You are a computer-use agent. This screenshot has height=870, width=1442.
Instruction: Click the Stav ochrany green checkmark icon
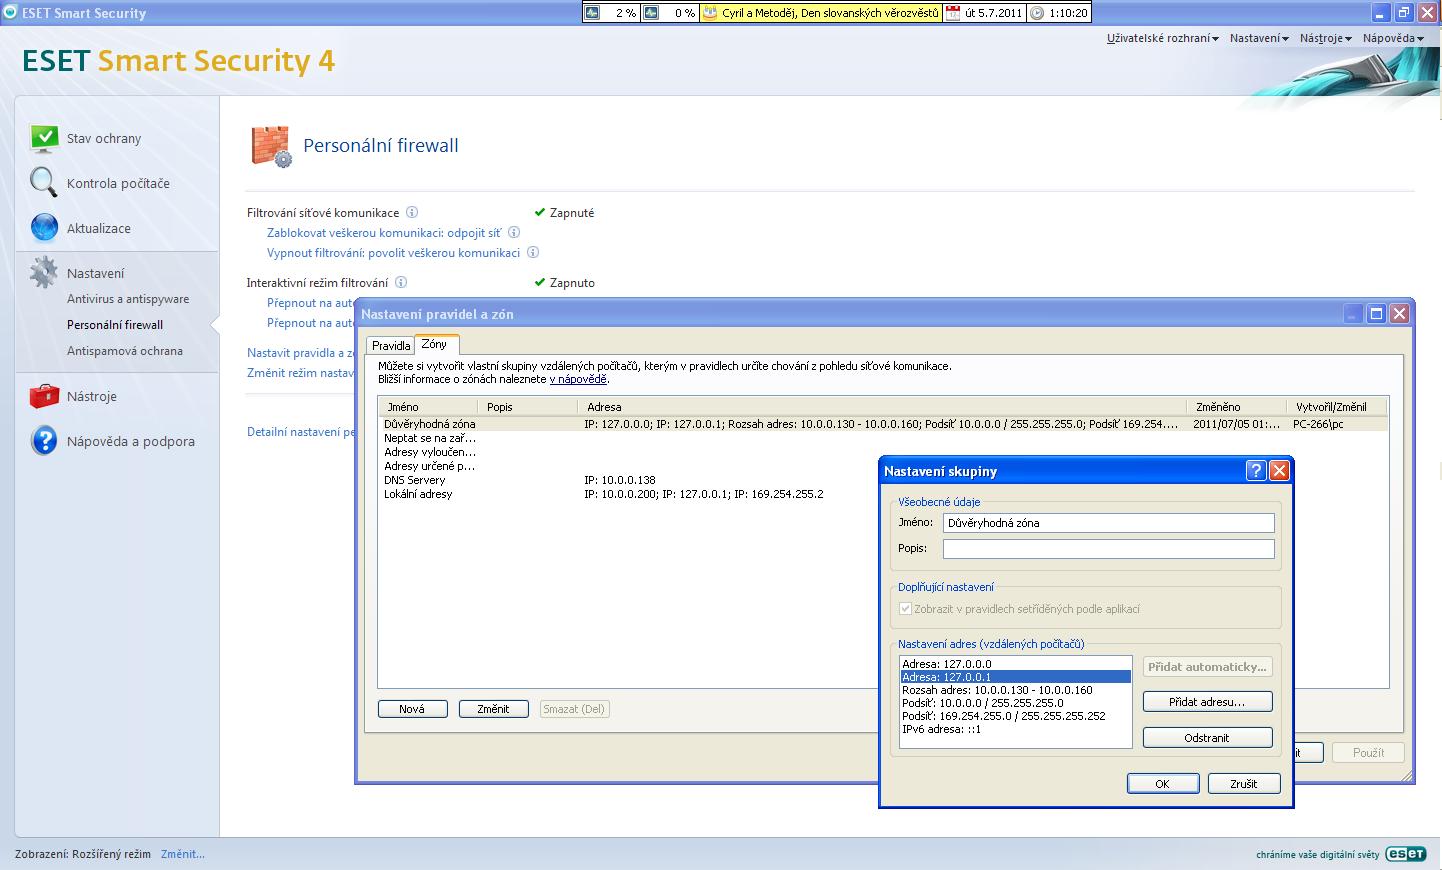click(44, 138)
